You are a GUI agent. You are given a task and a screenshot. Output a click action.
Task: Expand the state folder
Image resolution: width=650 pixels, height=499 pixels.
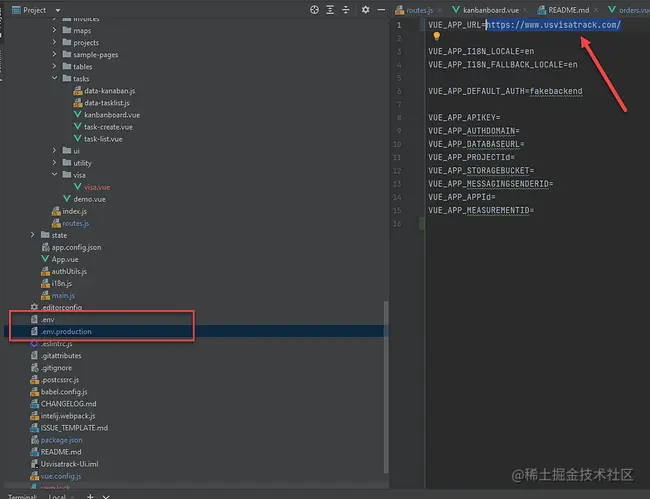click(33, 235)
